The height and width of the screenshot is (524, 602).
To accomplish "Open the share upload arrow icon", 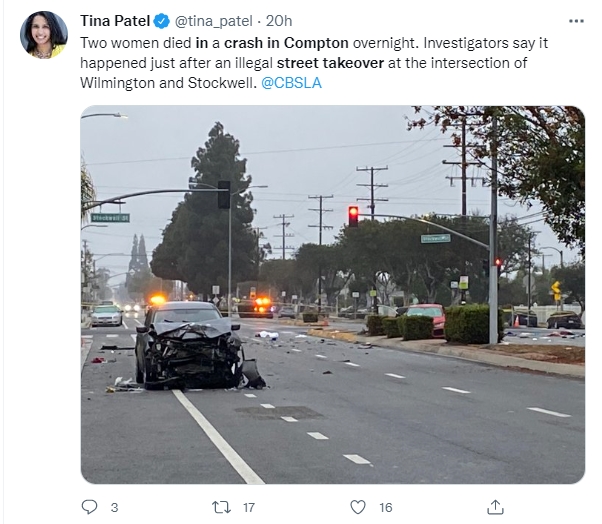I will coord(495,507).
